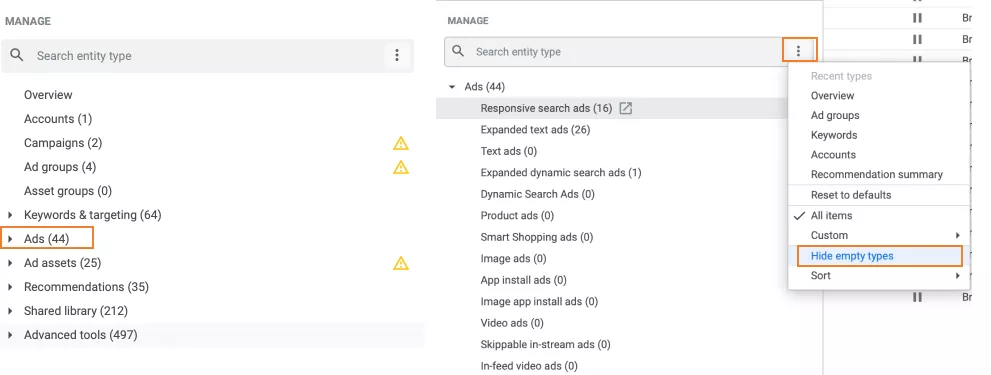Select Text ads (0)
Image resolution: width=991 pixels, height=375 pixels.
pos(509,151)
